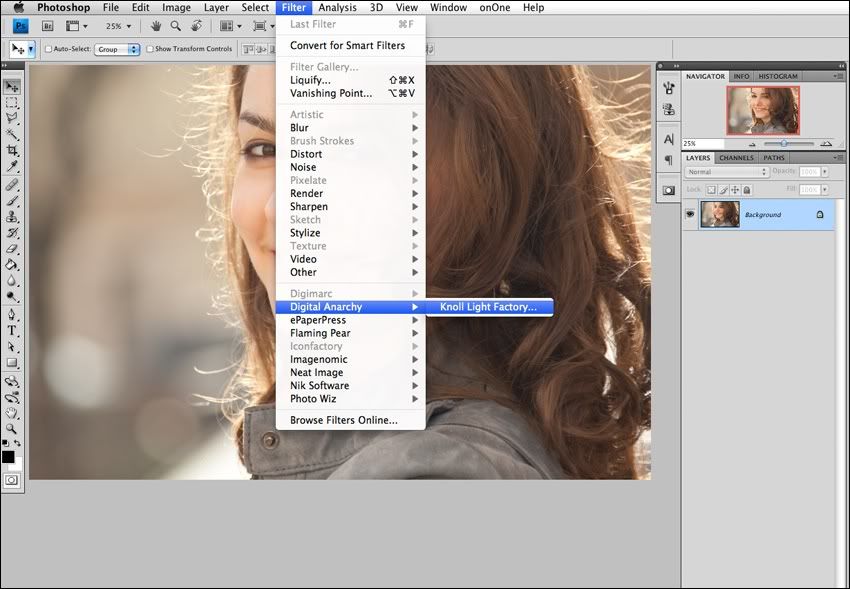This screenshot has width=850, height=589.
Task: Select the Rectangle shape tool
Action: (12, 363)
